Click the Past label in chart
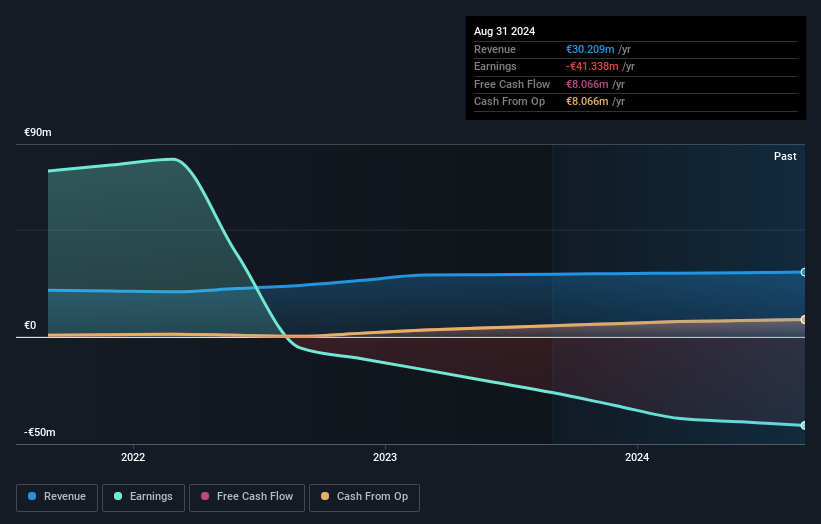This screenshot has height=524, width=821. click(x=785, y=156)
